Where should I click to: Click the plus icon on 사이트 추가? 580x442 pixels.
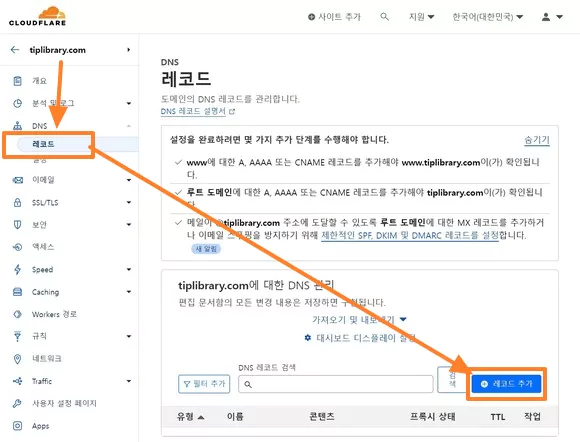311,17
